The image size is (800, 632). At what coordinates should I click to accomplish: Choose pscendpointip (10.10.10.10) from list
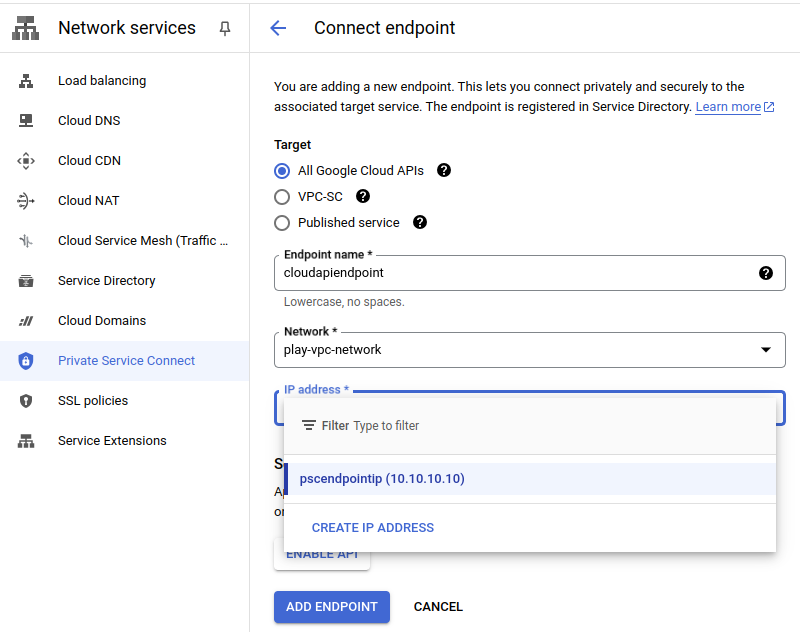382,479
